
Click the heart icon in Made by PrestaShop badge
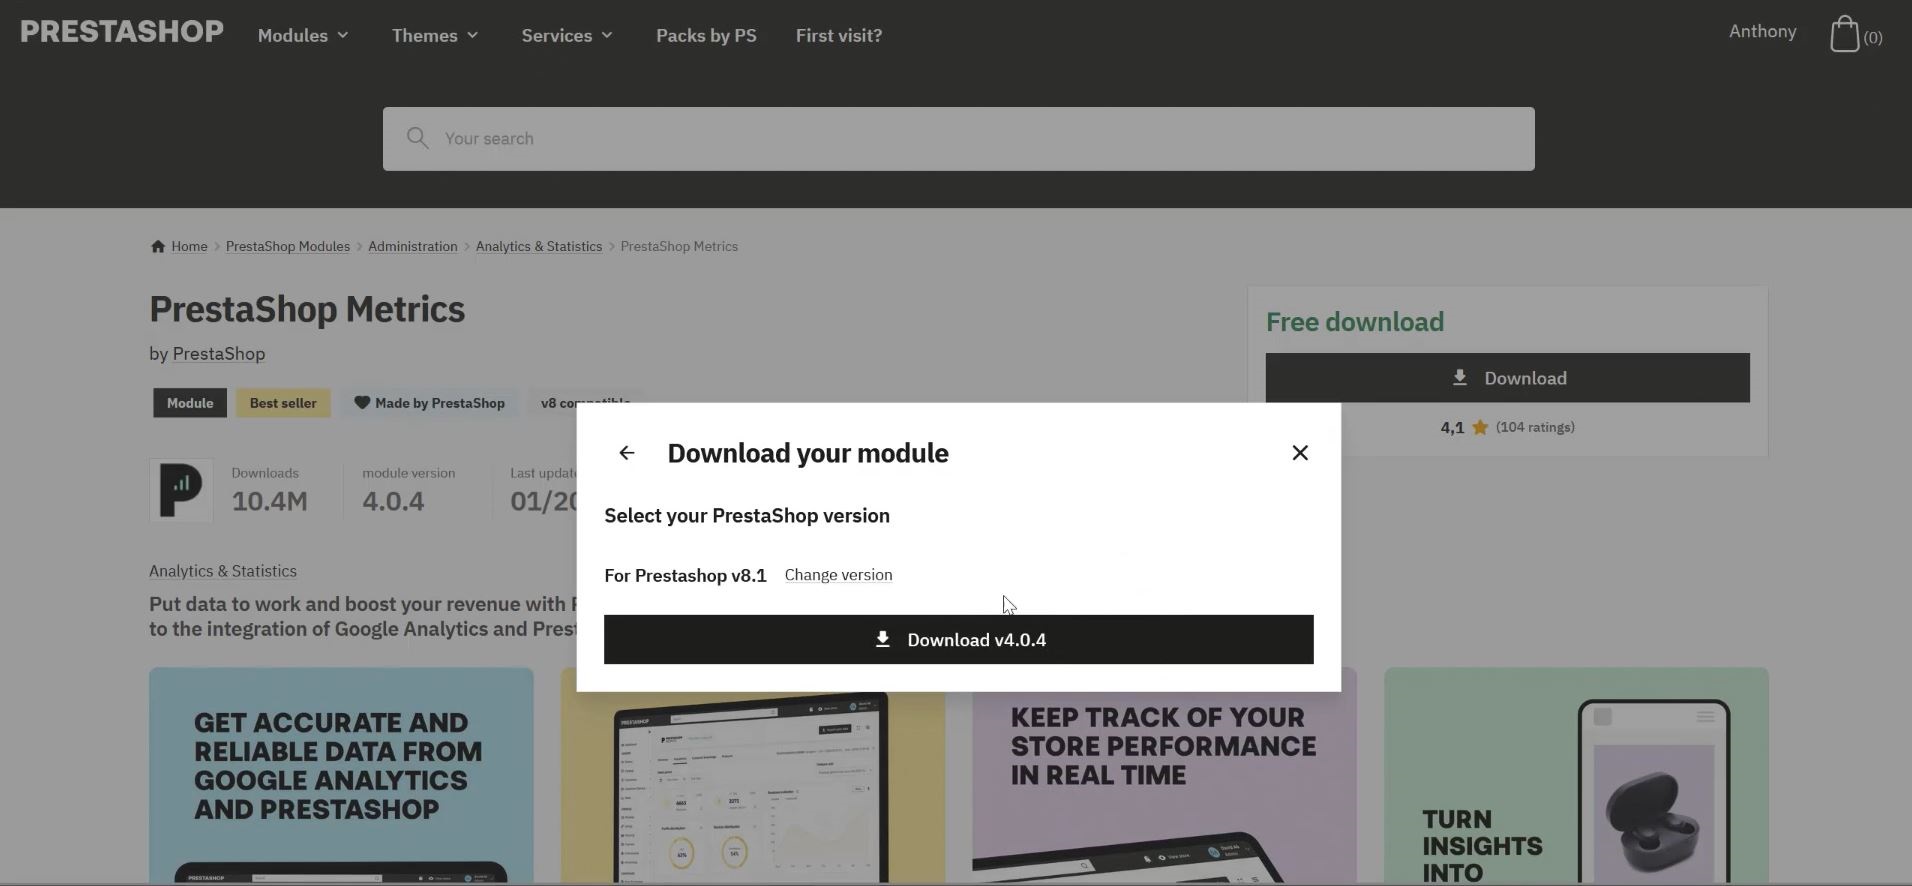pyautogui.click(x=362, y=402)
